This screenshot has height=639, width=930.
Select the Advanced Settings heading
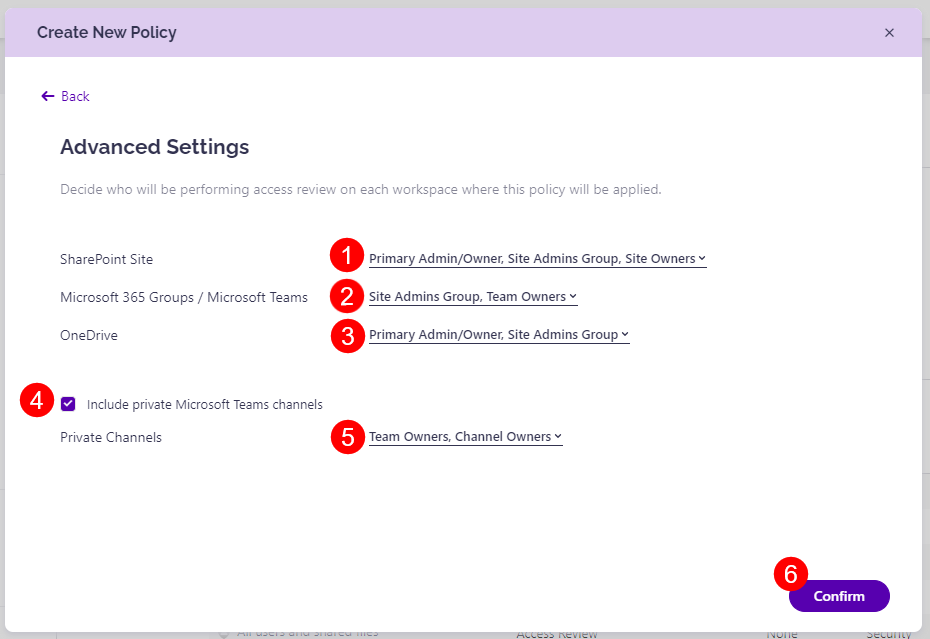(154, 147)
